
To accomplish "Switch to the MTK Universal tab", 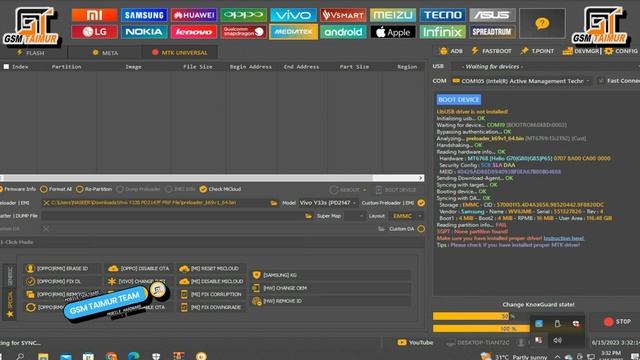I will coord(180,53).
